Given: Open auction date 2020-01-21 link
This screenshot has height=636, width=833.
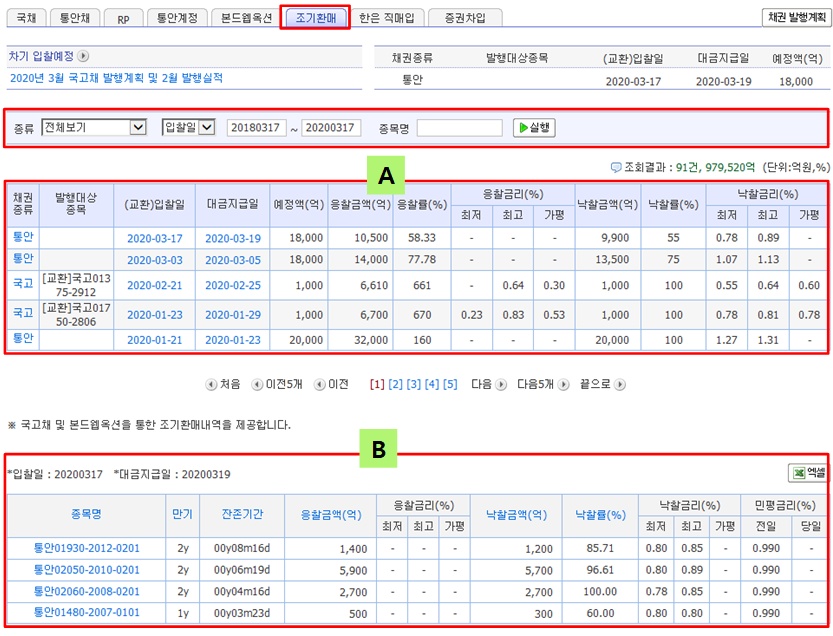Looking at the screenshot, I should 155,340.
